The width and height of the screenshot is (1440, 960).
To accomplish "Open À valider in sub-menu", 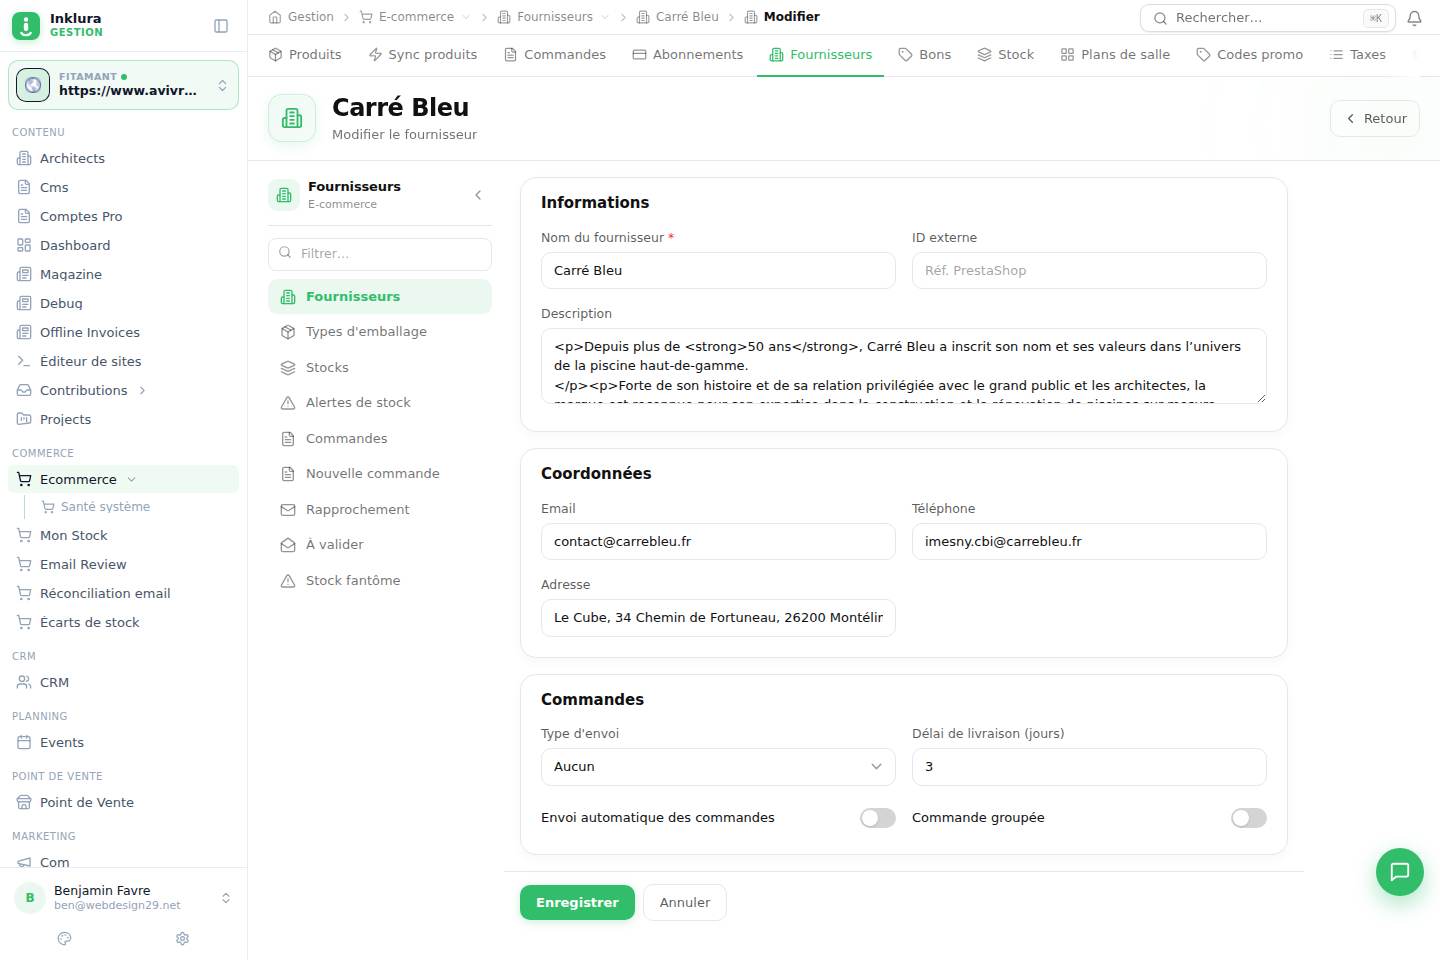I will (x=380, y=545).
